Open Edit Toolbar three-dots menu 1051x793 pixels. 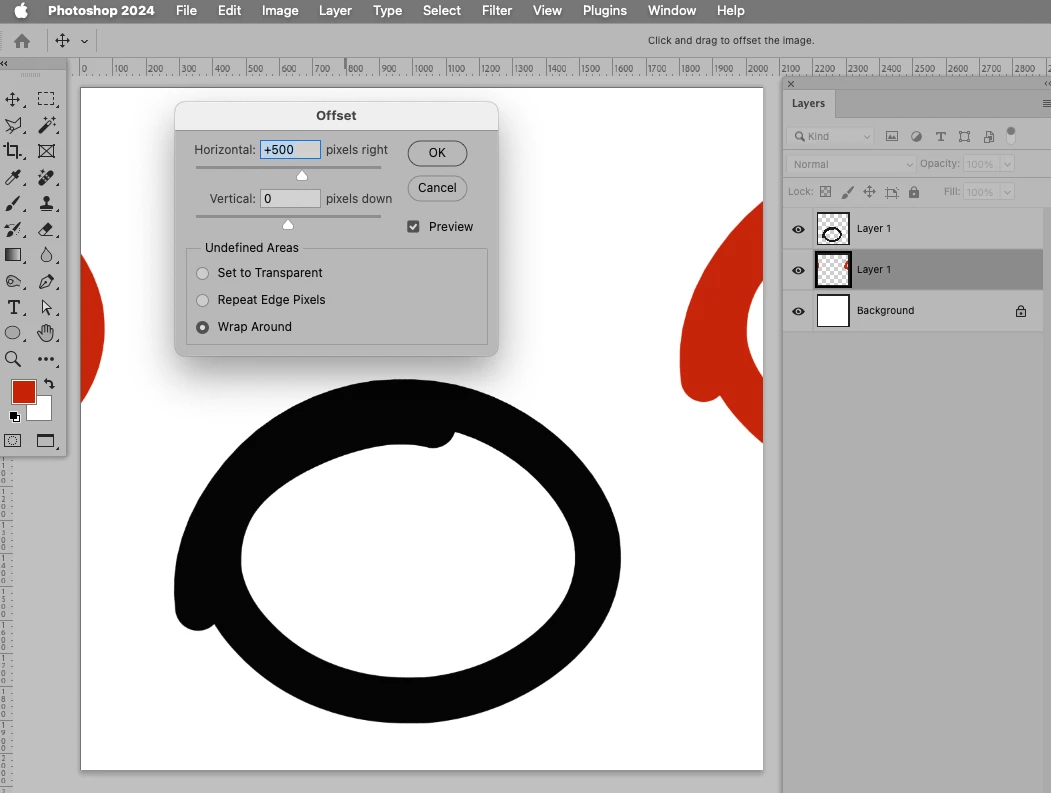[46, 359]
